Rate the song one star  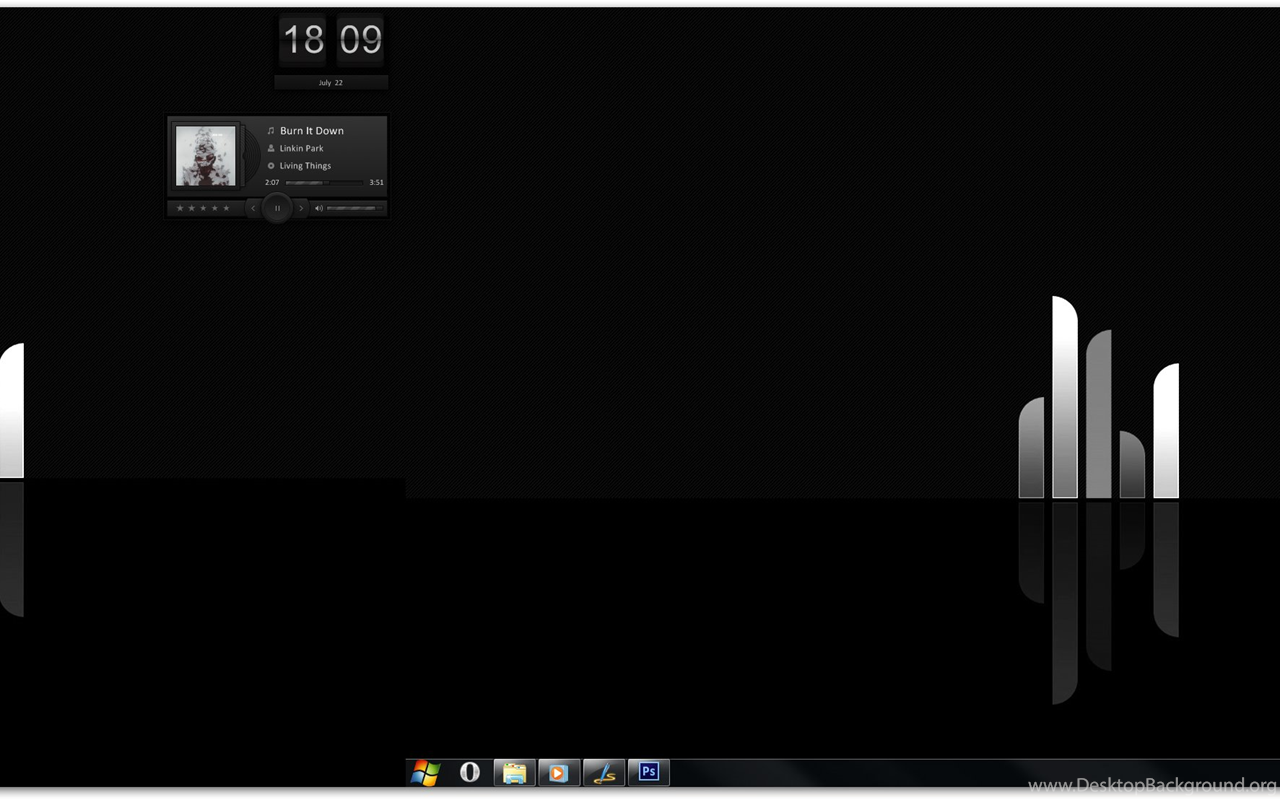(x=180, y=208)
